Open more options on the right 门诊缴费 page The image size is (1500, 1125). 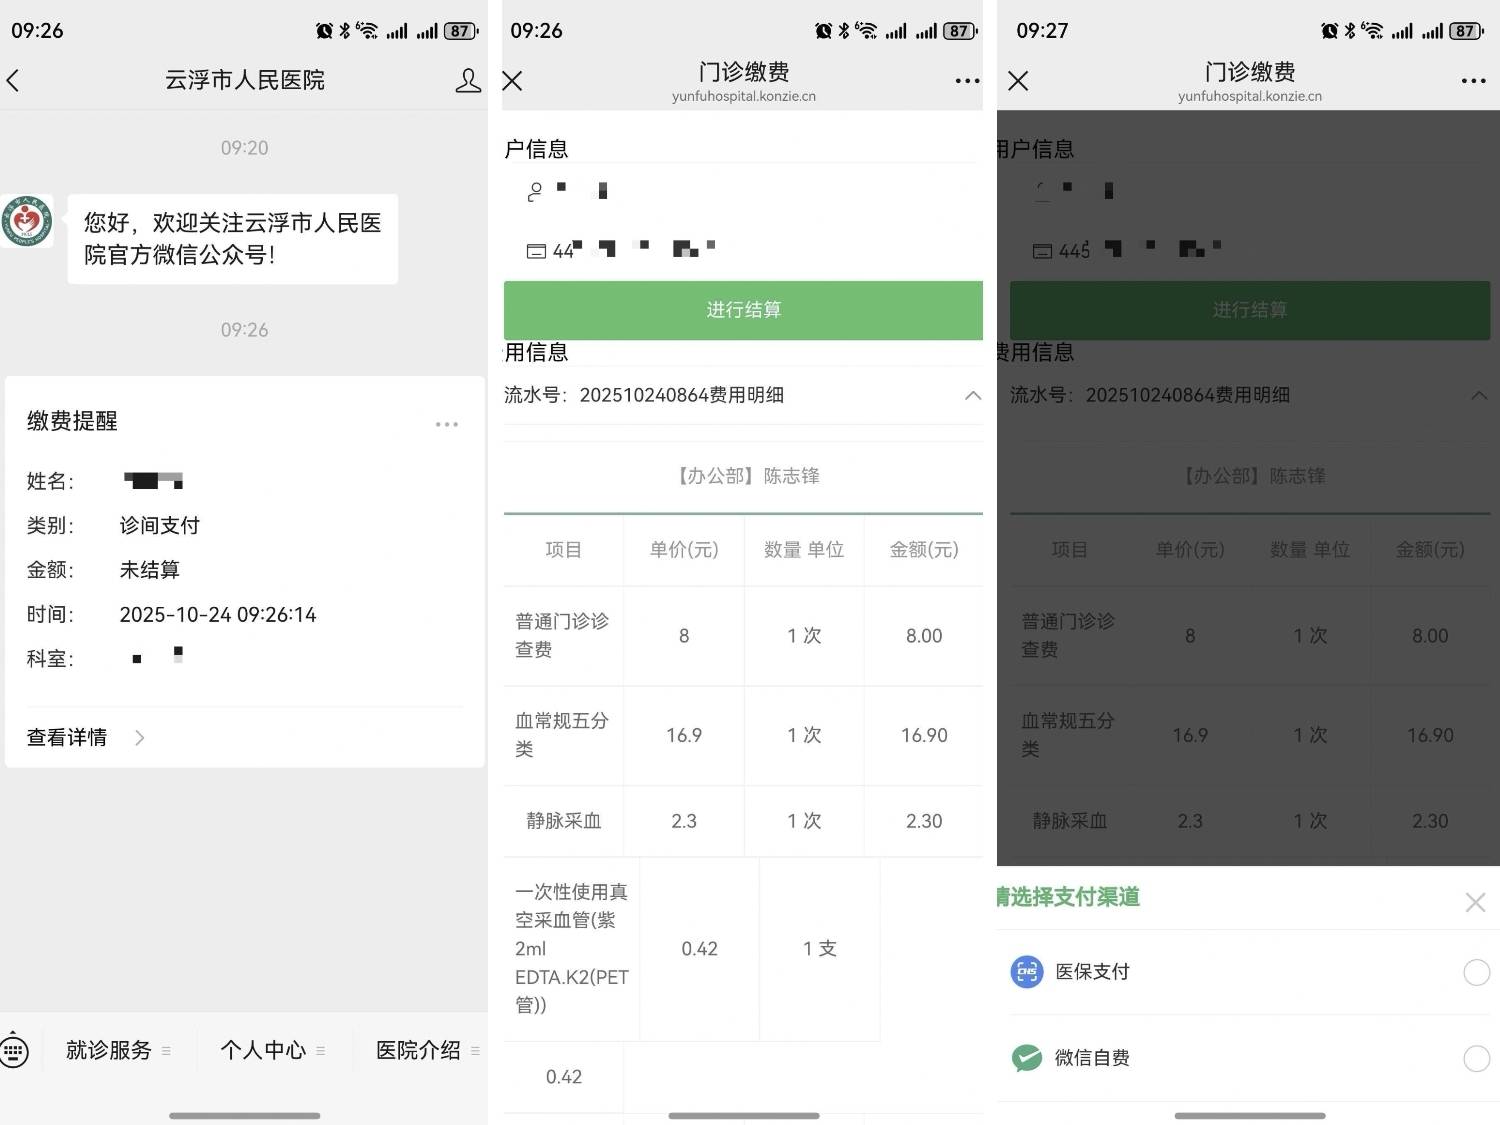[1472, 81]
